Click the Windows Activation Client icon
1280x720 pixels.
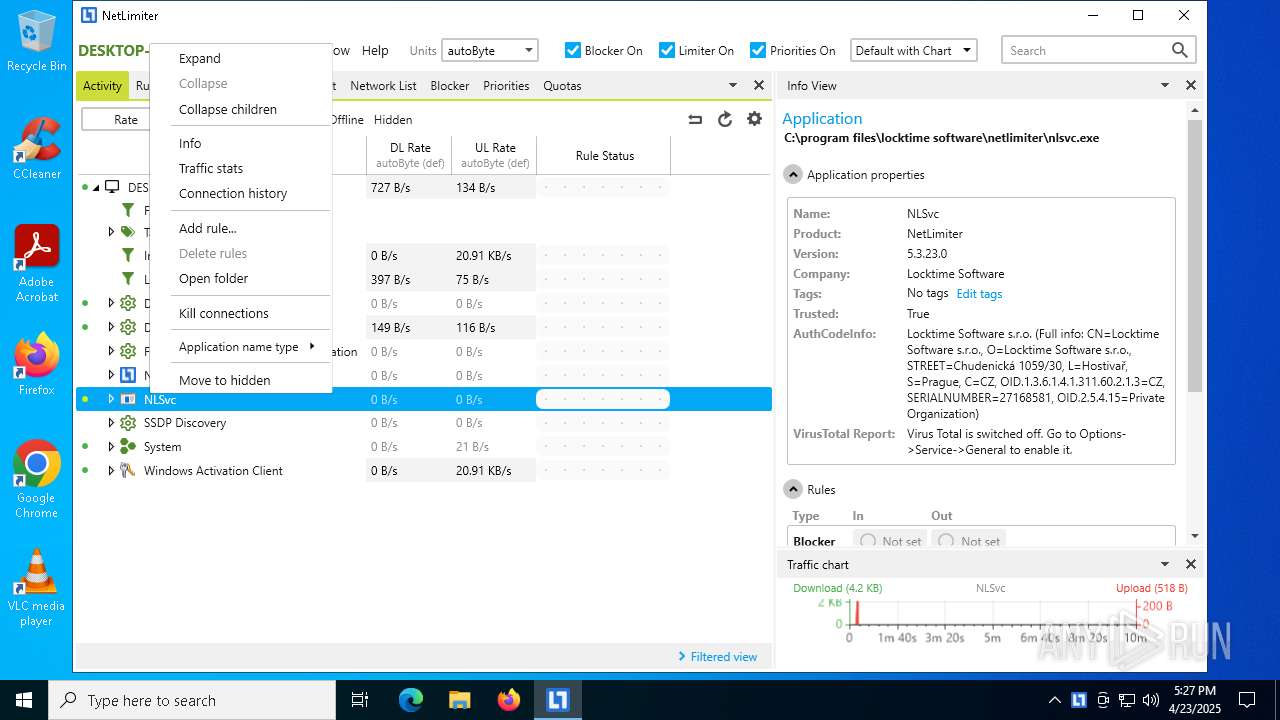pyautogui.click(x=128, y=471)
